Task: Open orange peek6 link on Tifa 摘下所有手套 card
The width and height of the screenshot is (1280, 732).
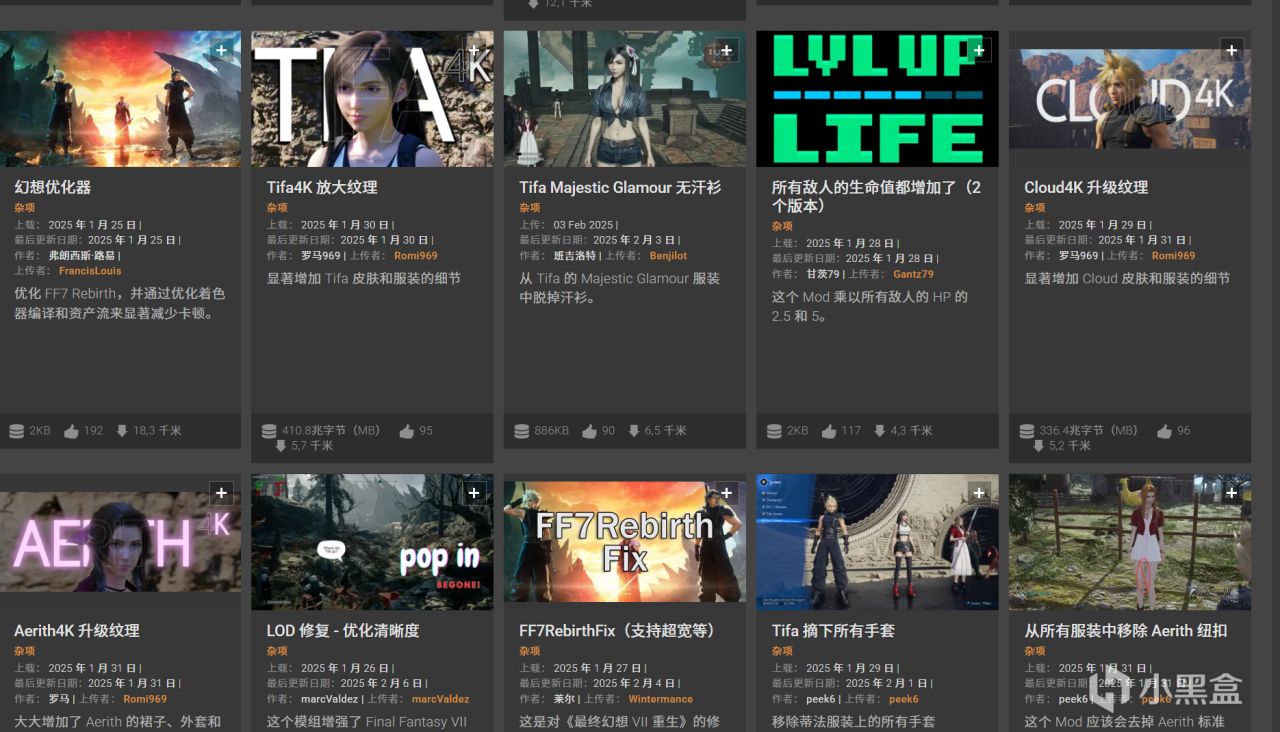Action: point(904,699)
